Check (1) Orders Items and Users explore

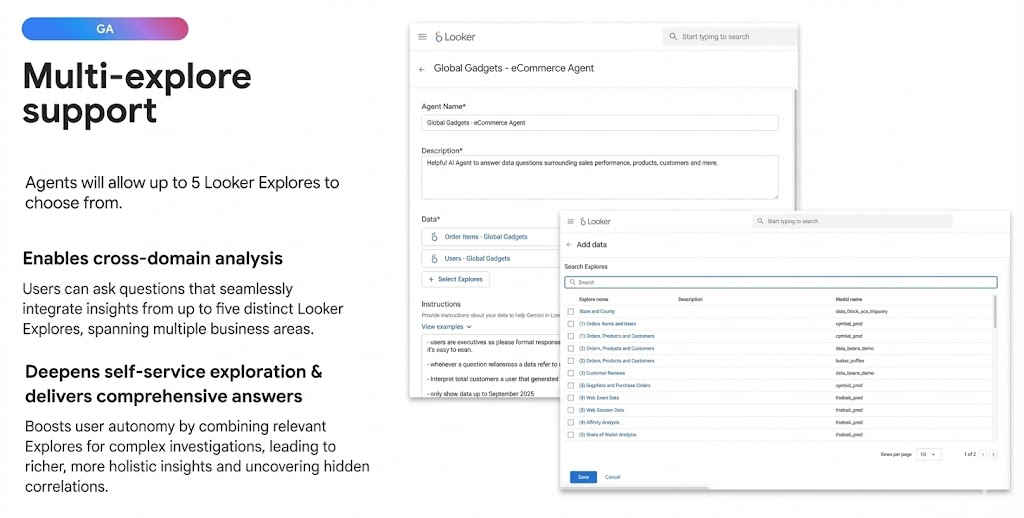(x=571, y=324)
